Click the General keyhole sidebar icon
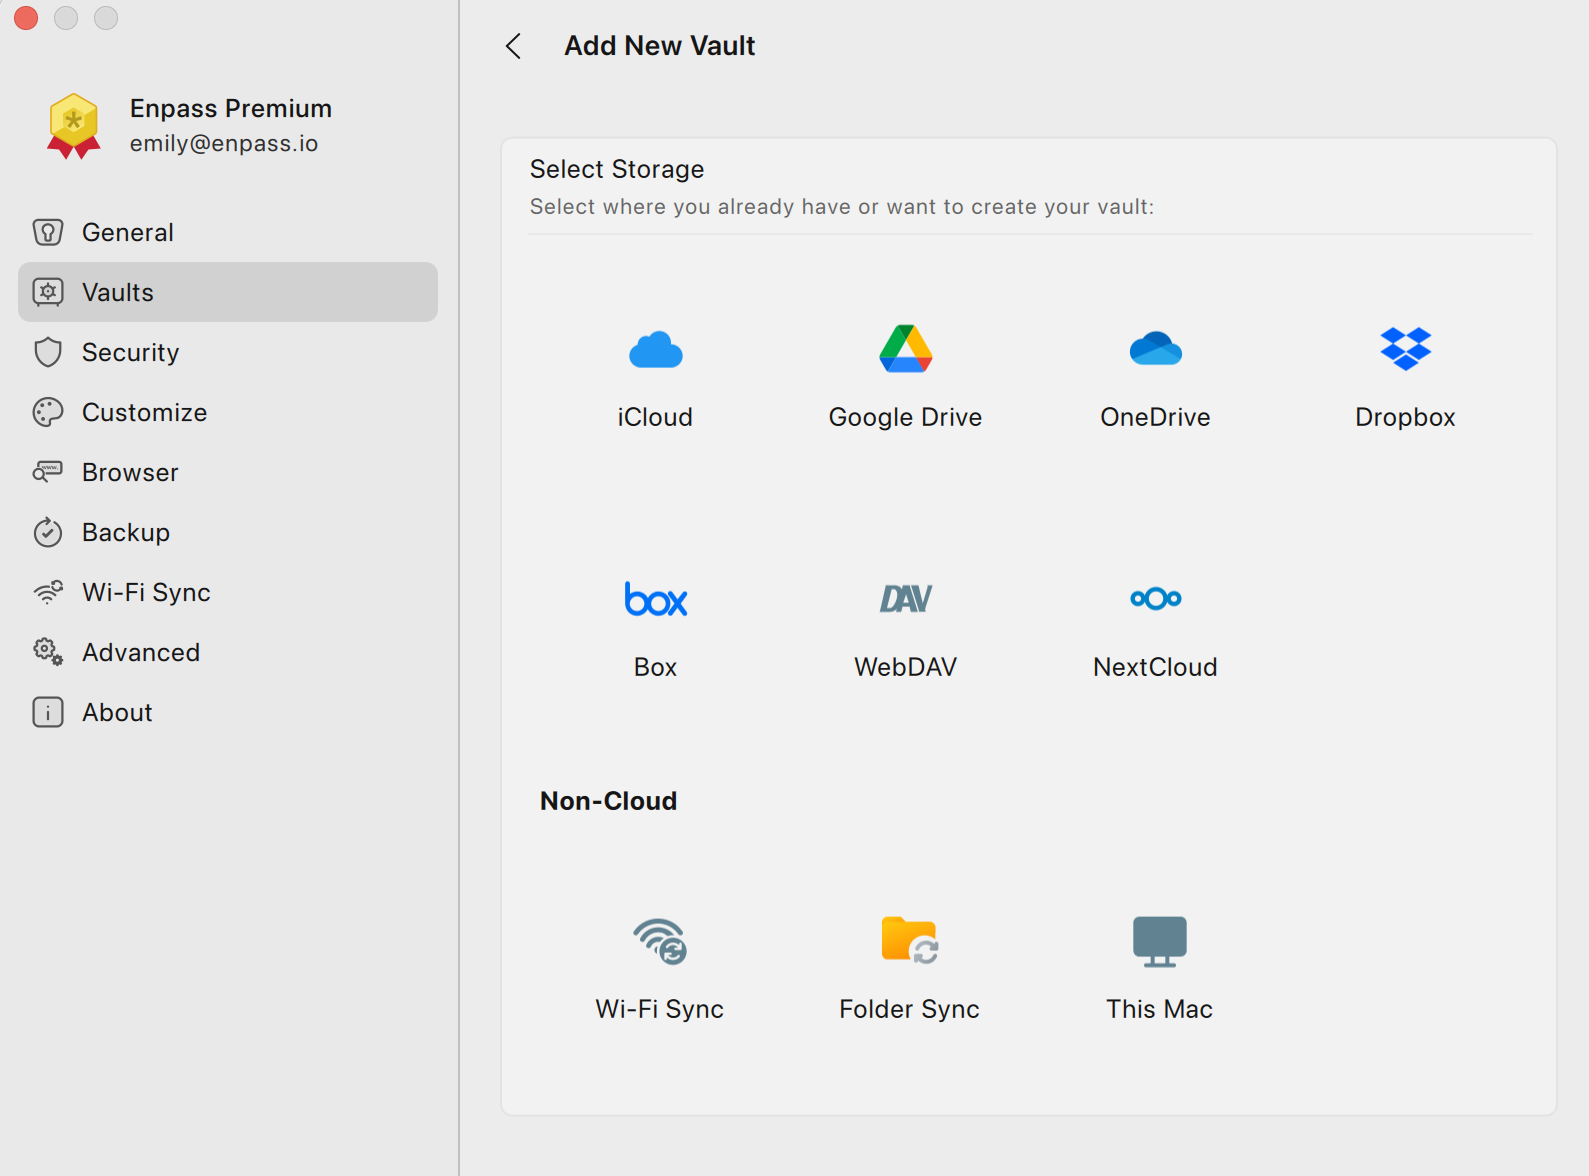Image resolution: width=1589 pixels, height=1176 pixels. (x=48, y=232)
